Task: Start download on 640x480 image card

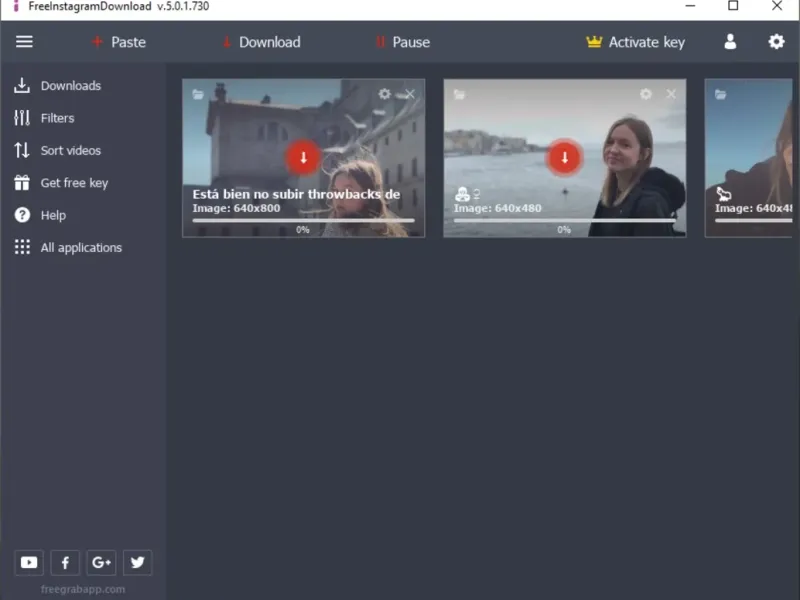Action: (564, 157)
